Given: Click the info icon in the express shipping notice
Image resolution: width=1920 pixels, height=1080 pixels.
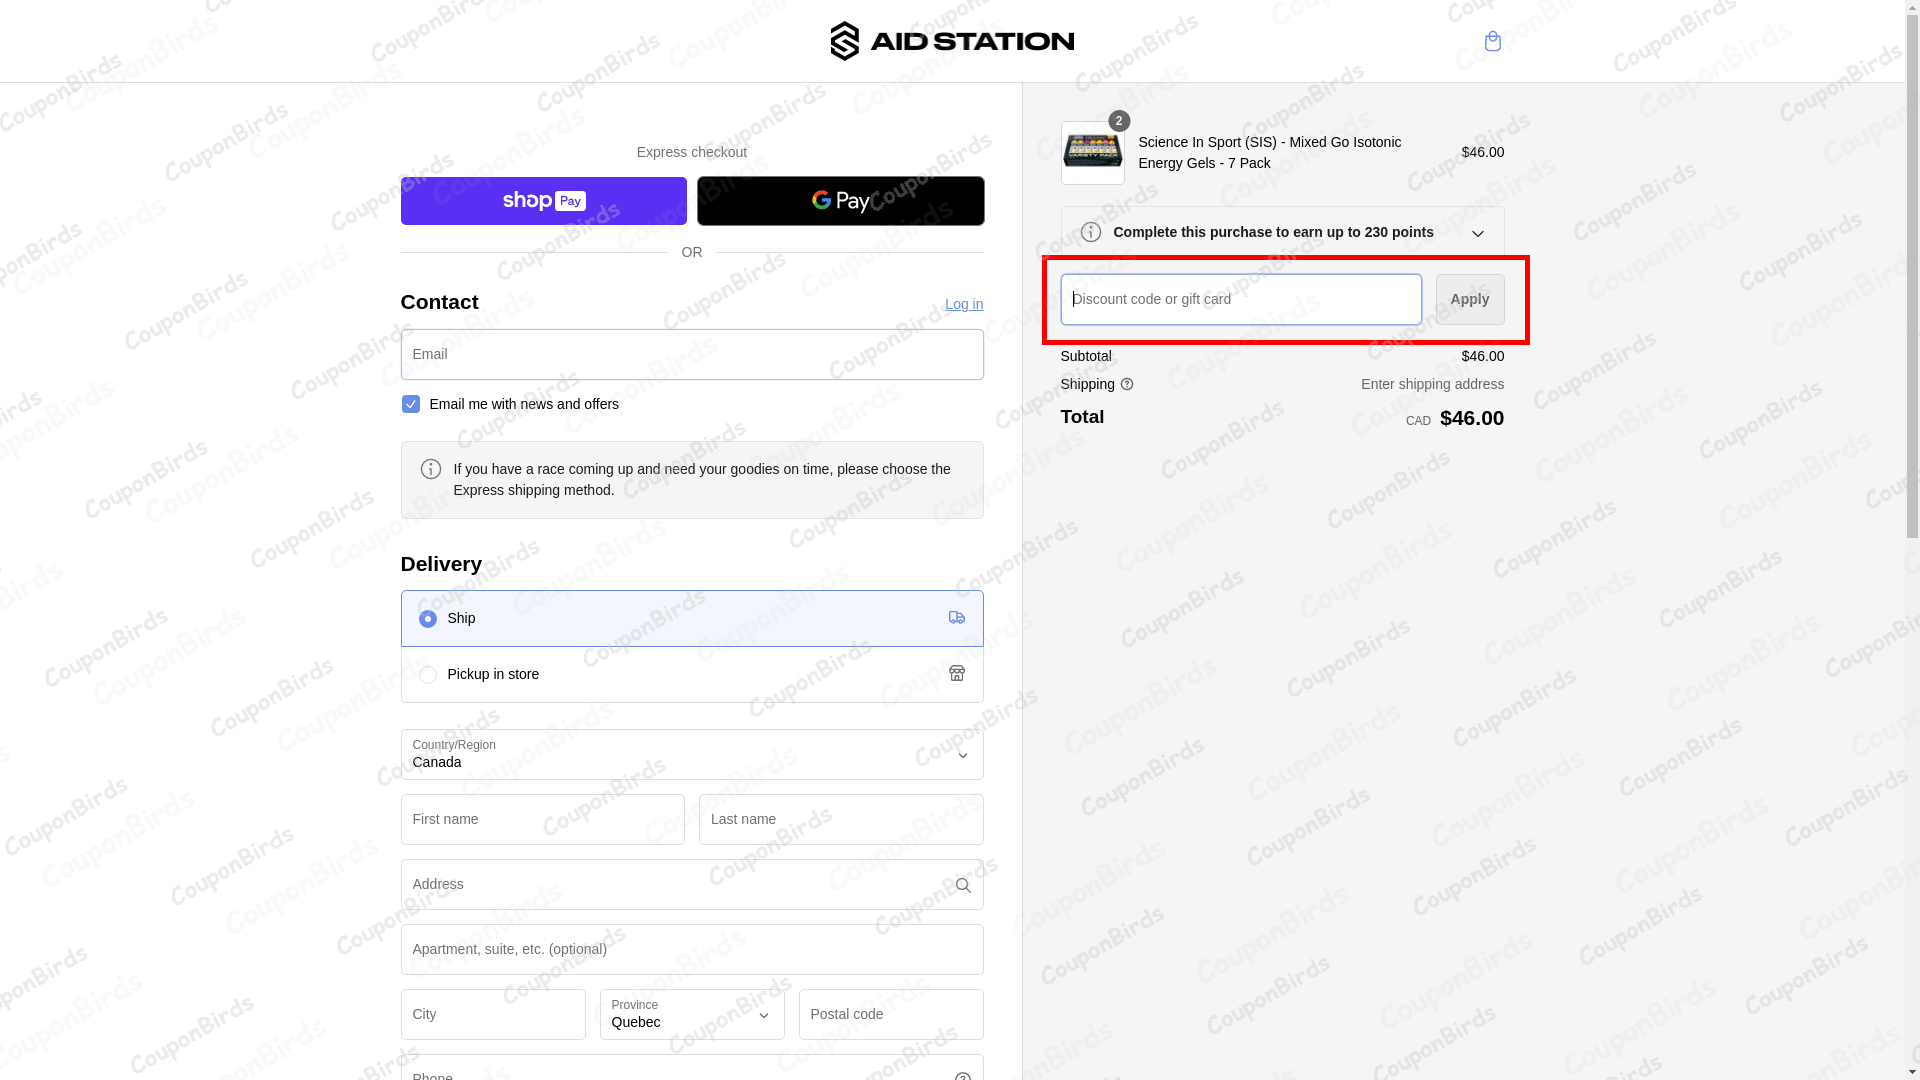Looking at the screenshot, I should 431,468.
